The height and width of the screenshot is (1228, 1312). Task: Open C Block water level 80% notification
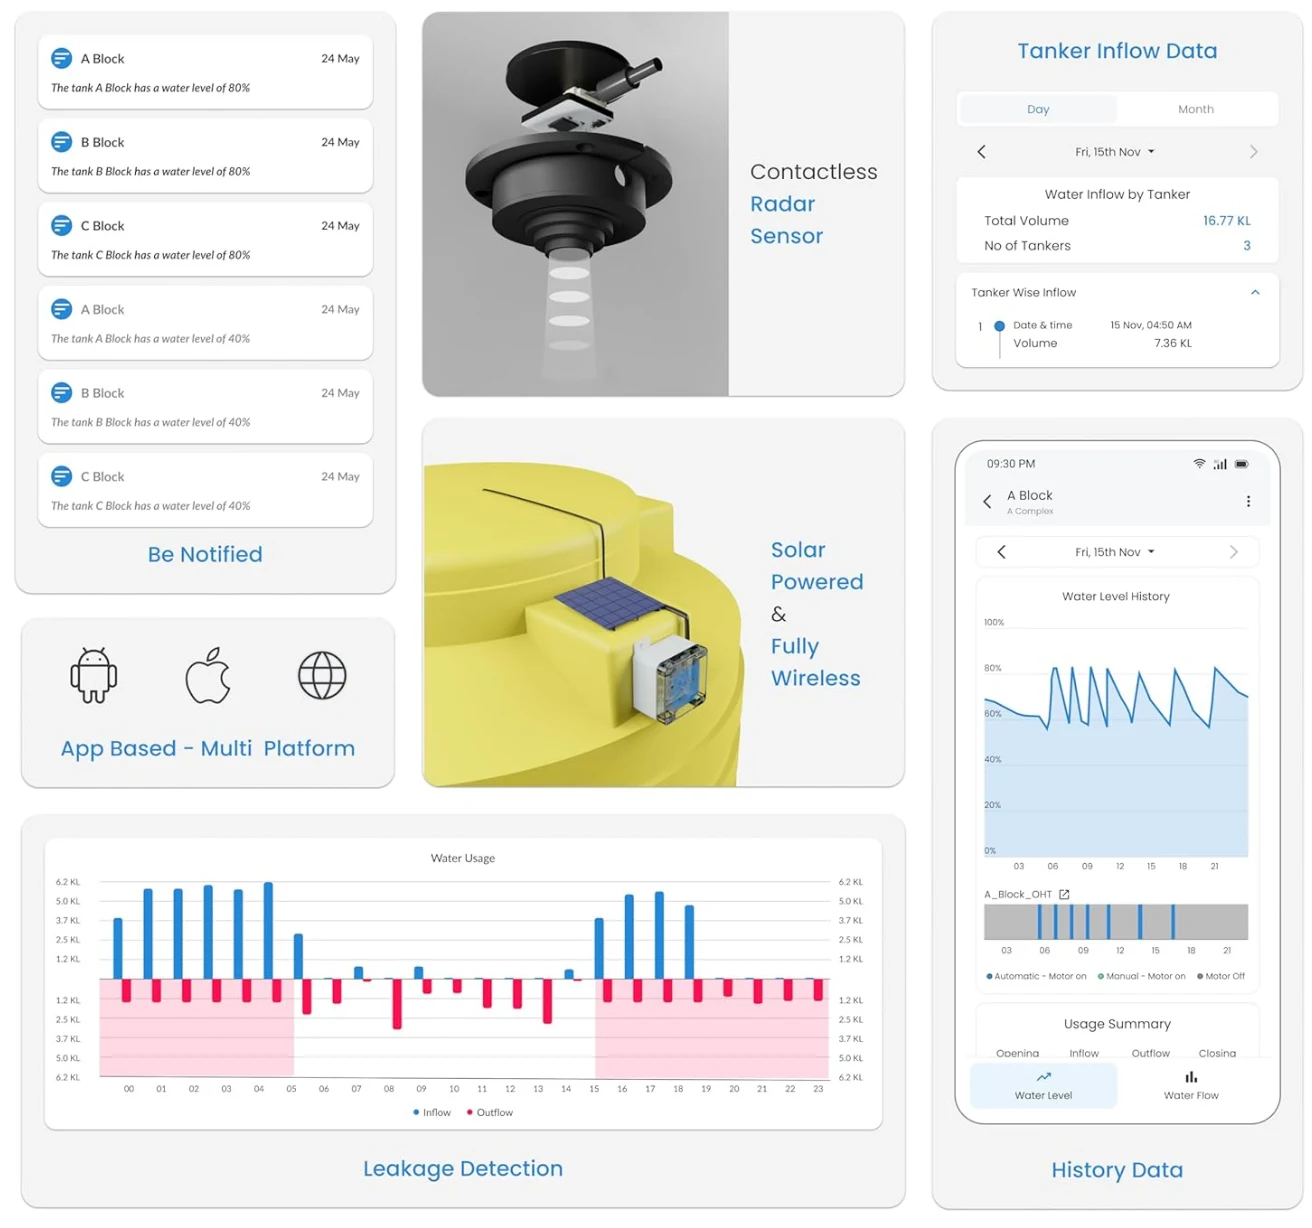(205, 239)
